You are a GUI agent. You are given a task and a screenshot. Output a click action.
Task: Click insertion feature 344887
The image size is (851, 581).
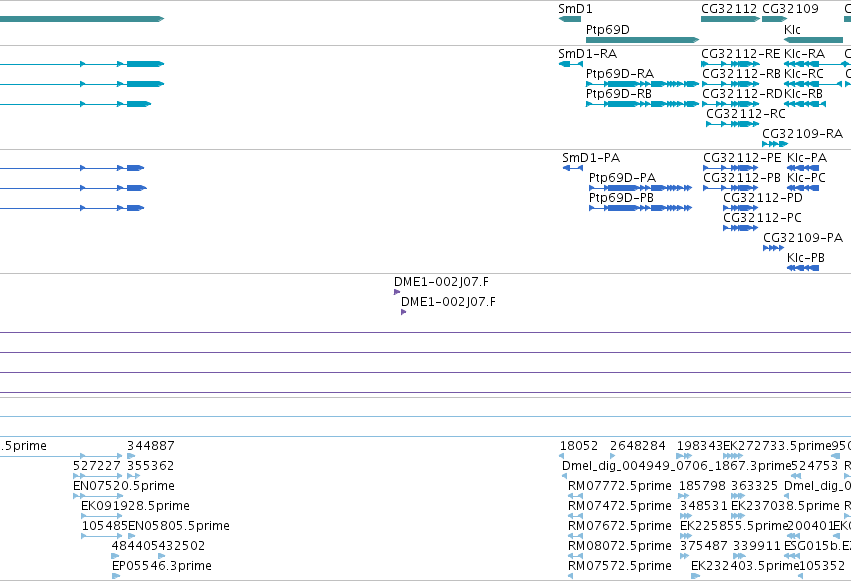point(131,456)
